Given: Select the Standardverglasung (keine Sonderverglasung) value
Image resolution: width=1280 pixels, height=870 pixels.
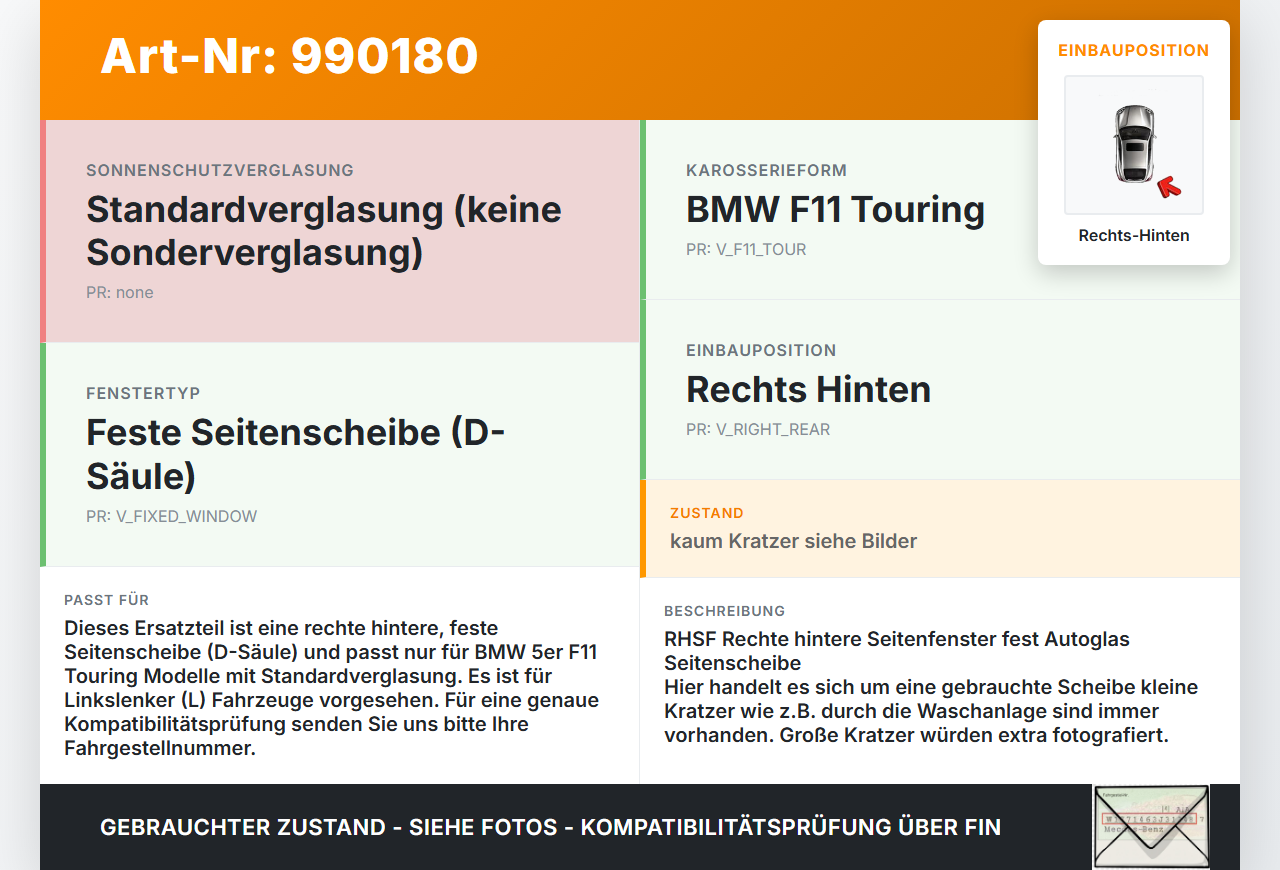Looking at the screenshot, I should [324, 231].
